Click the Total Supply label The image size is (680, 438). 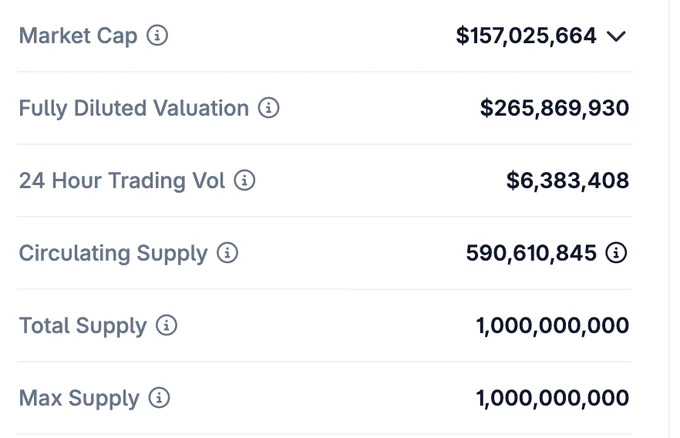tap(83, 326)
